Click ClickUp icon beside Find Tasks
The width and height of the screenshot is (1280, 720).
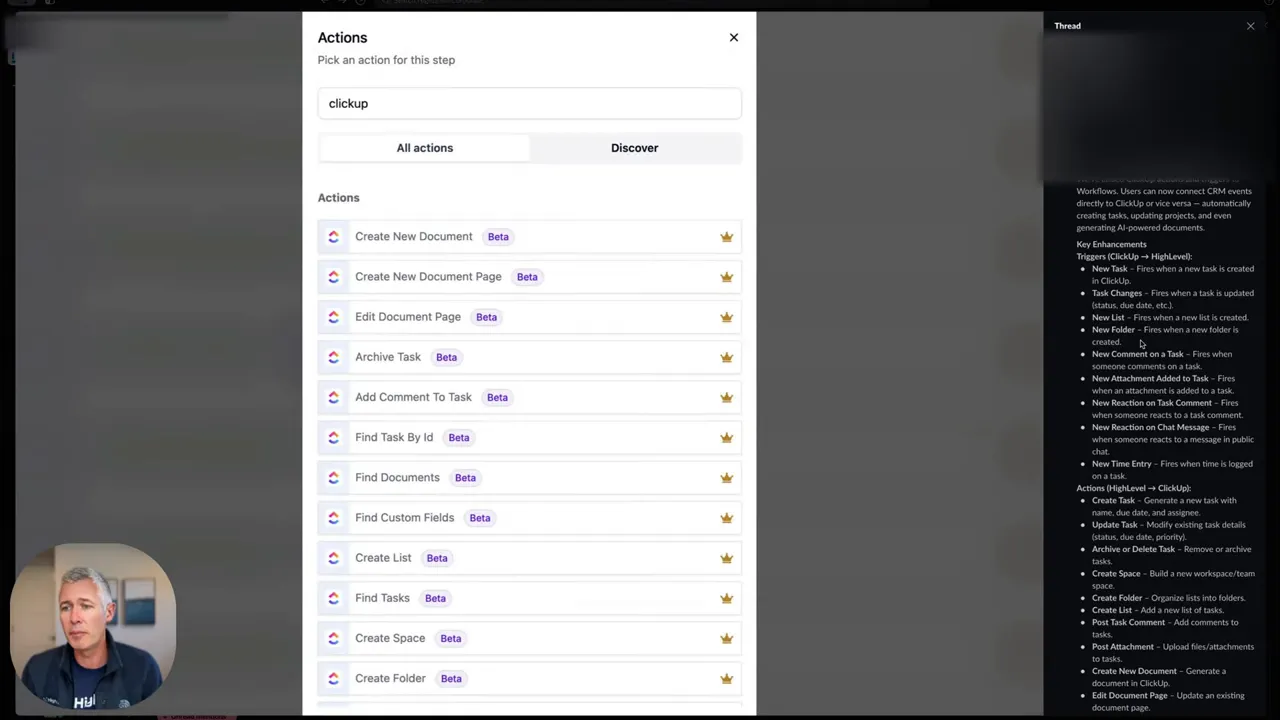click(x=333, y=598)
